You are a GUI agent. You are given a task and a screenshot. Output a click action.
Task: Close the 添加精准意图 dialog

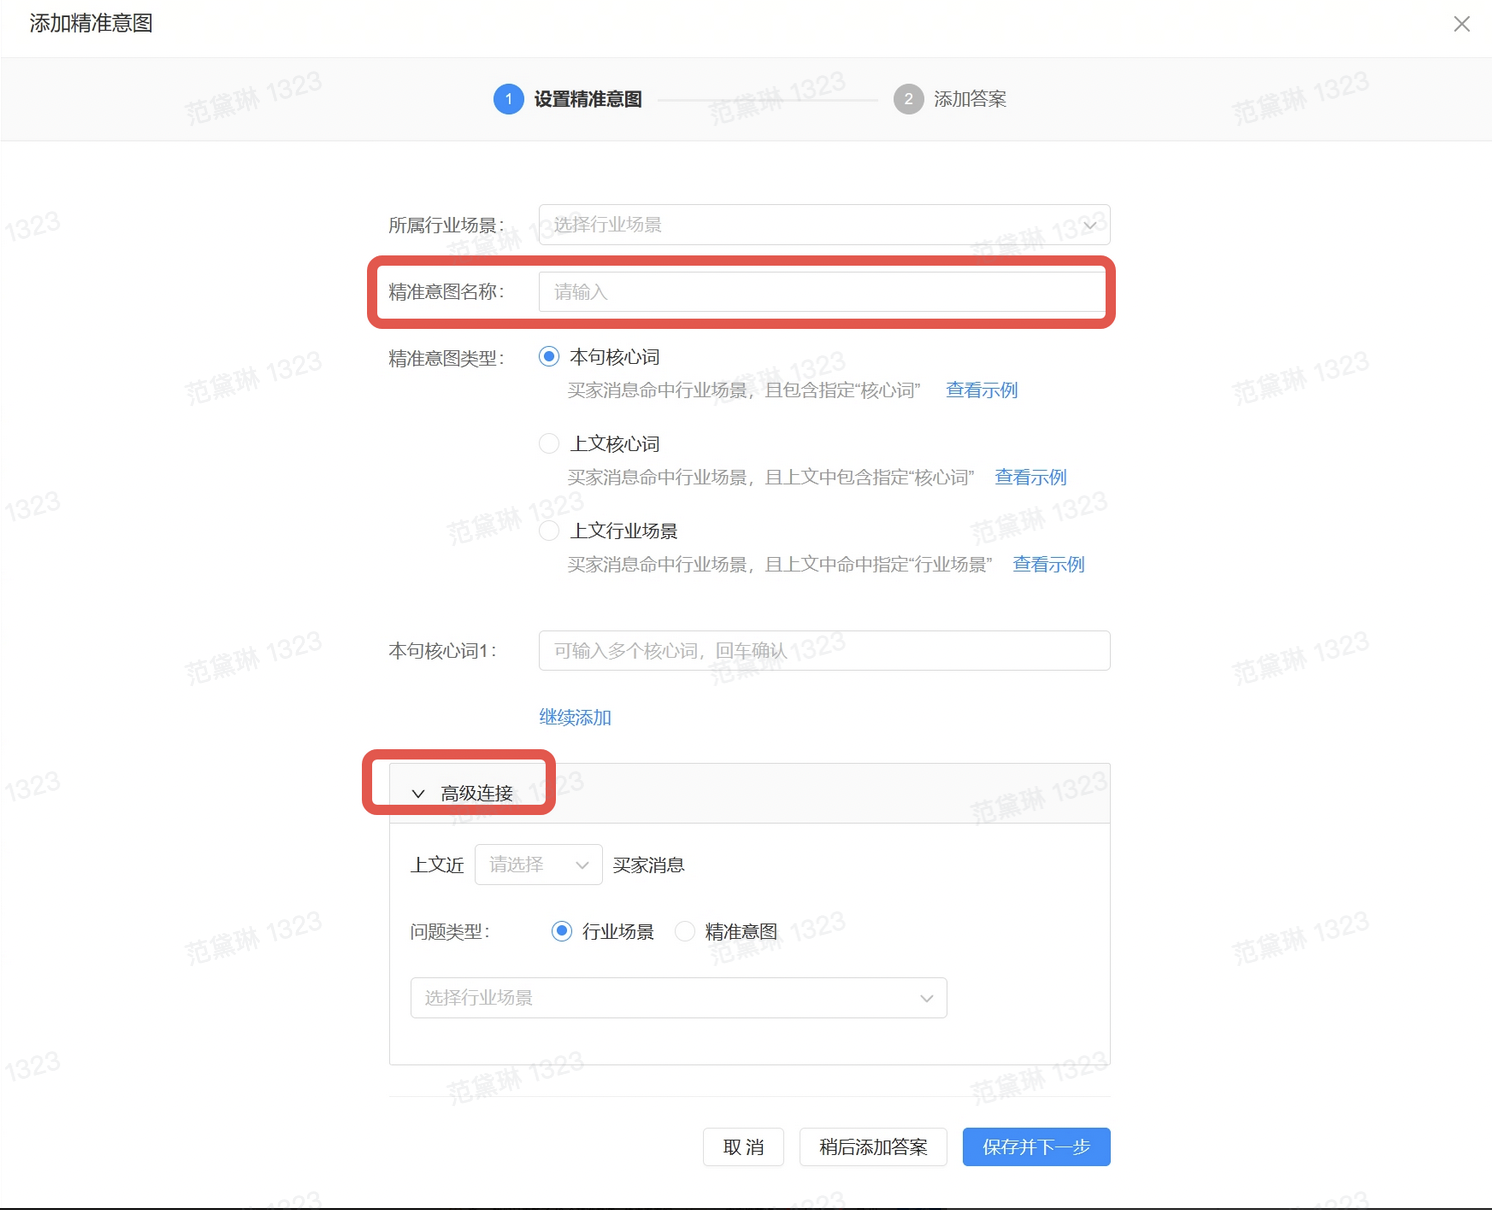[1461, 24]
